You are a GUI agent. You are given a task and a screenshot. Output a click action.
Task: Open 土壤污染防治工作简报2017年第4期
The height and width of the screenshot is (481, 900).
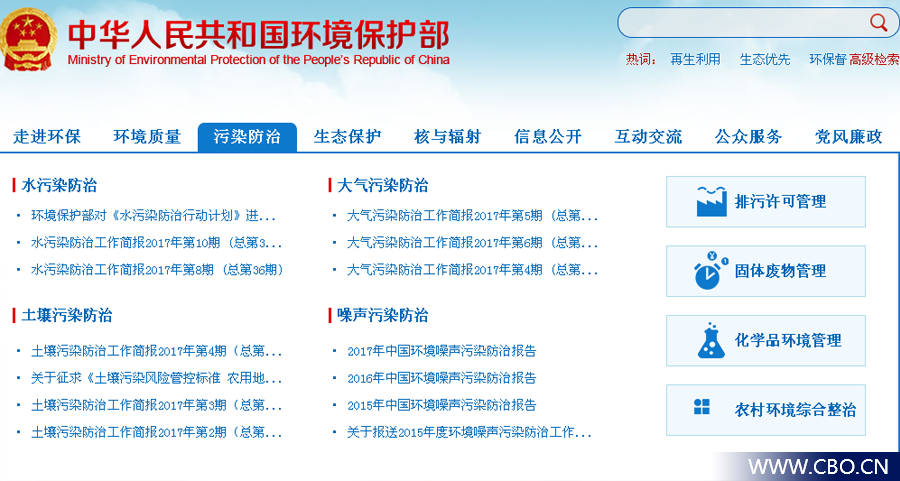156,351
